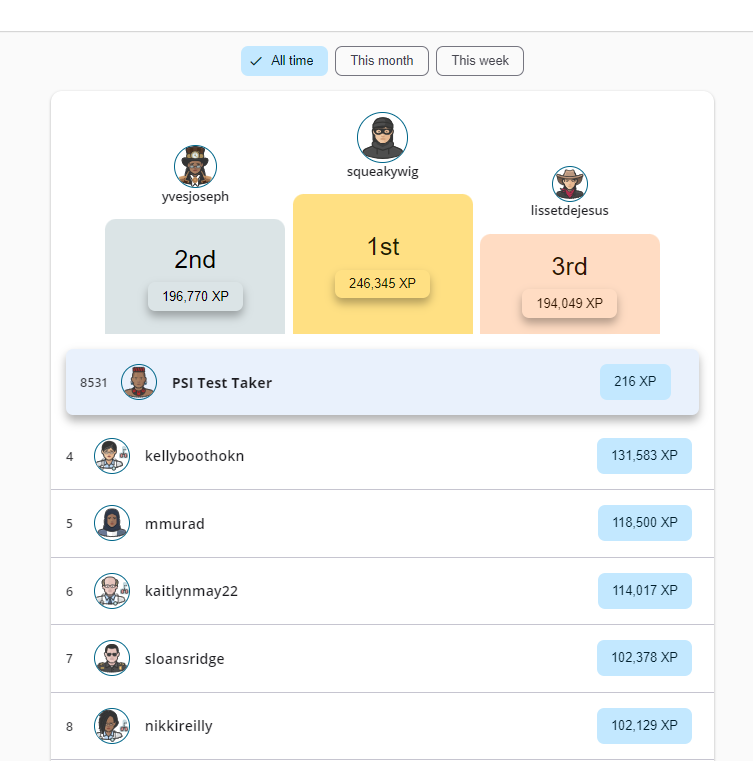Click the 246,345 XP badge
This screenshot has height=761, width=753.
[382, 284]
